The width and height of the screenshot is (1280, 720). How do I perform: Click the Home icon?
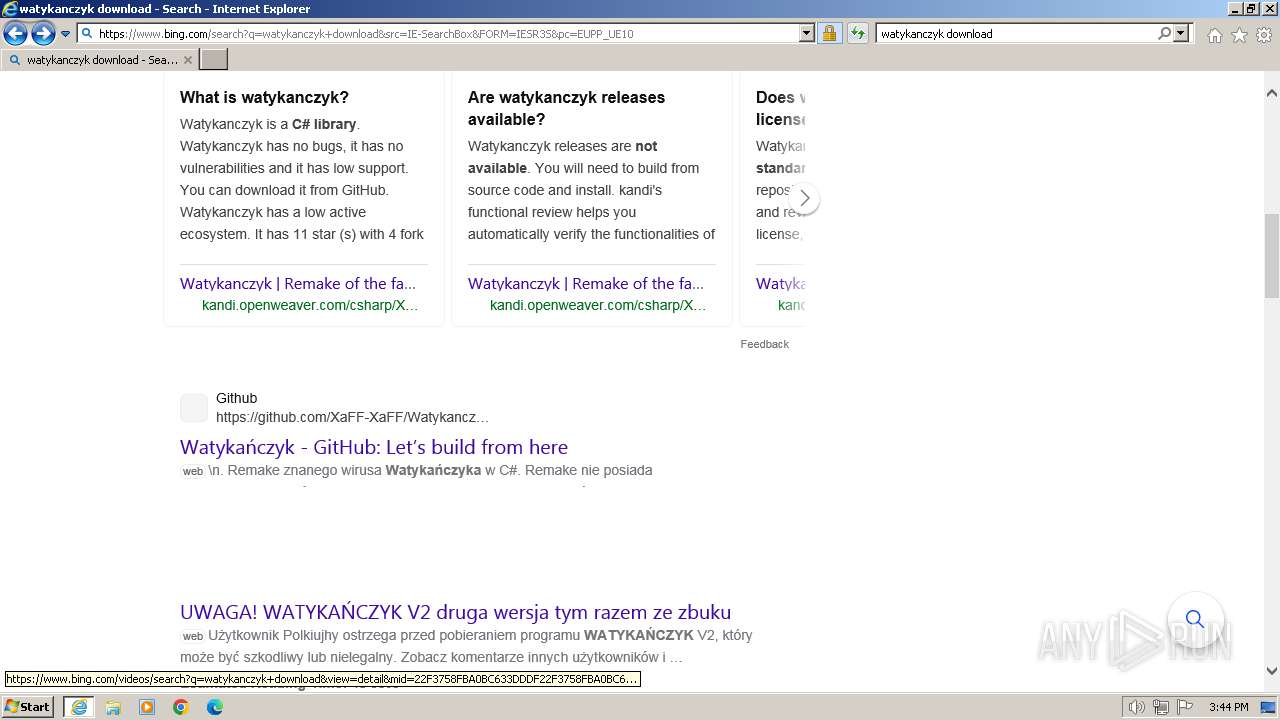pyautogui.click(x=1214, y=35)
